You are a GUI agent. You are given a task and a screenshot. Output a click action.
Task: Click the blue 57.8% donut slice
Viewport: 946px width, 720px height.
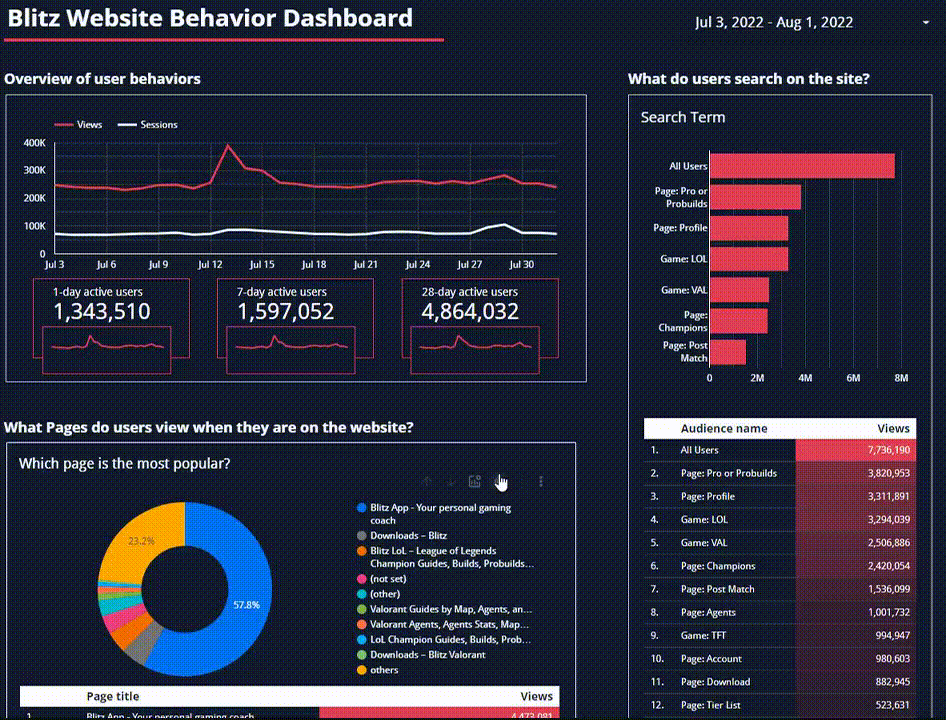pyautogui.click(x=246, y=604)
